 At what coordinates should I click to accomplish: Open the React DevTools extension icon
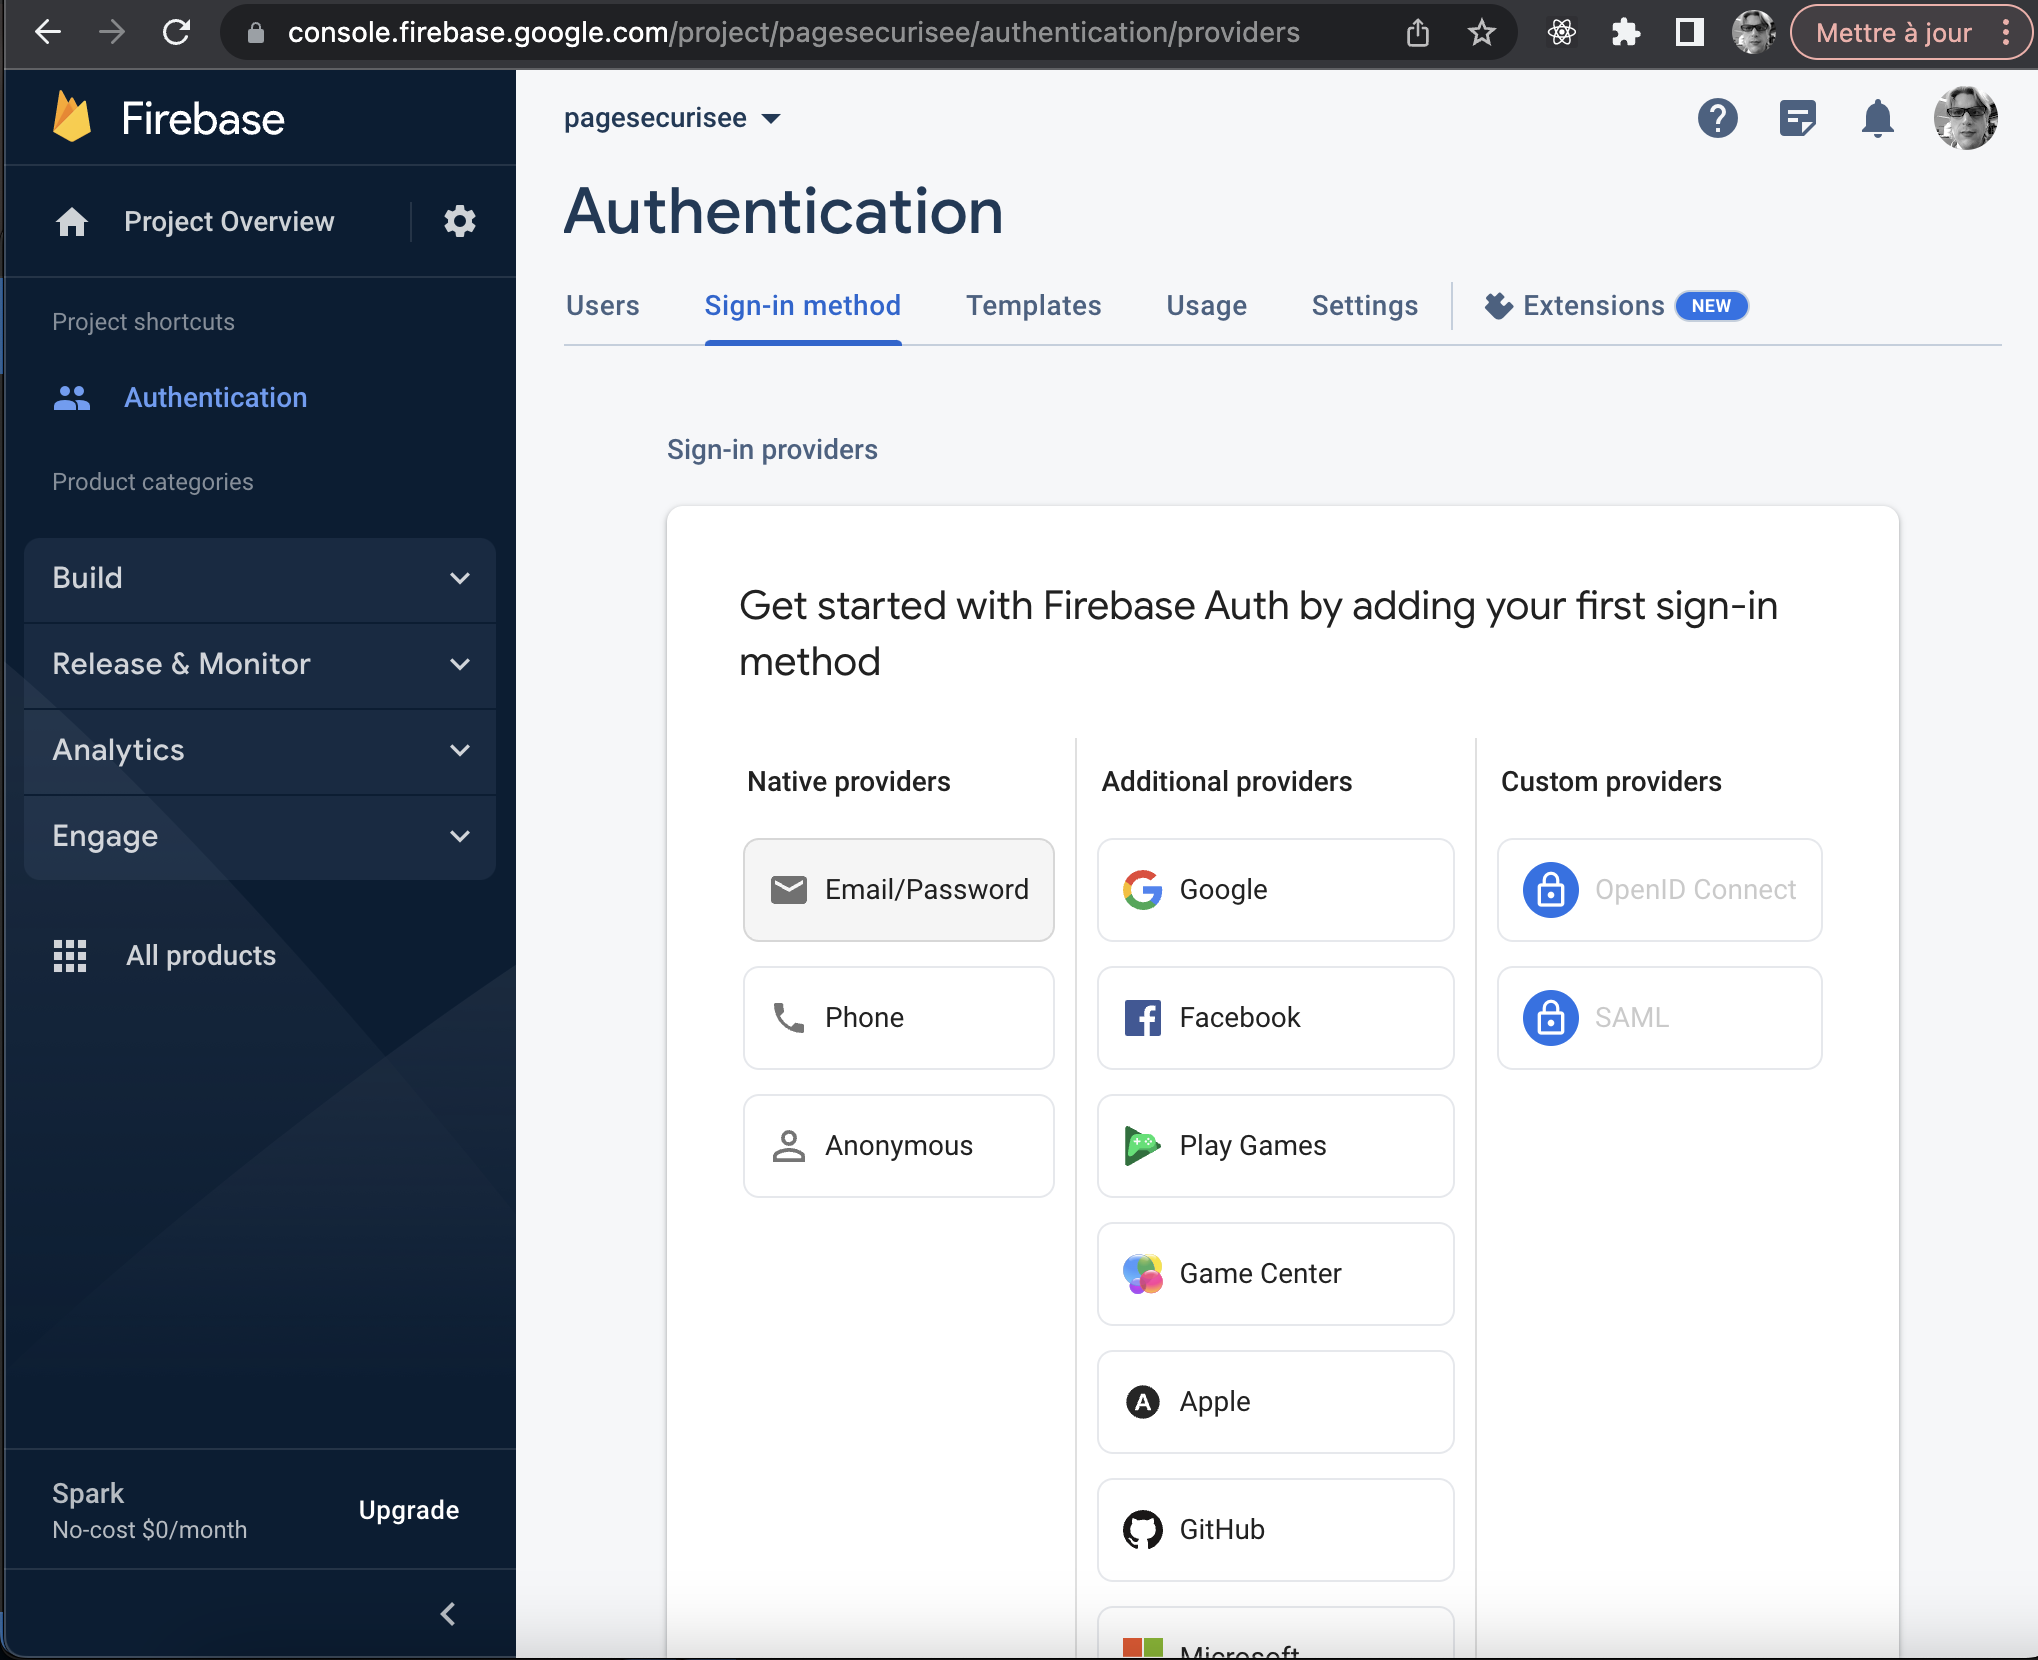click(x=1561, y=32)
